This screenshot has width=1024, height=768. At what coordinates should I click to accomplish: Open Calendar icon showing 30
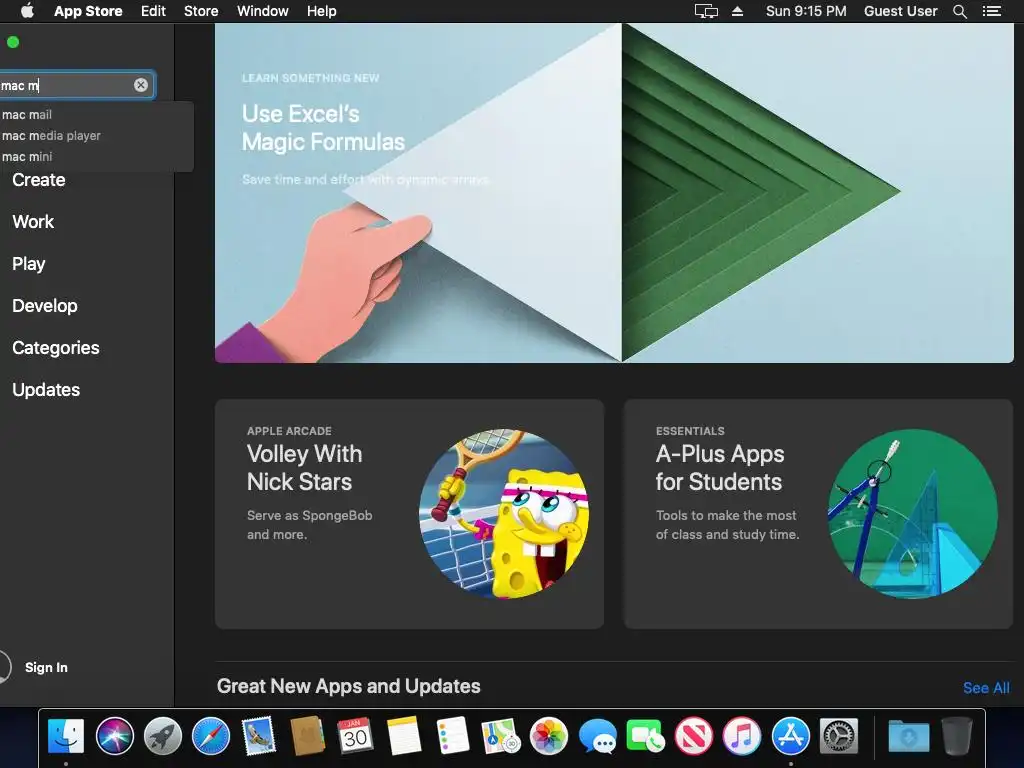click(355, 736)
